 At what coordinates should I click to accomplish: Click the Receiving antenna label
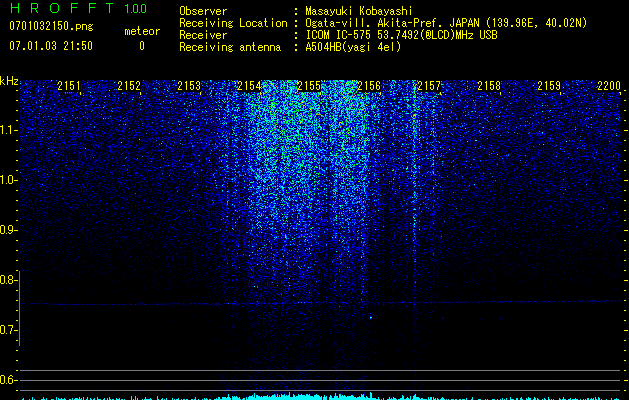tap(230, 47)
